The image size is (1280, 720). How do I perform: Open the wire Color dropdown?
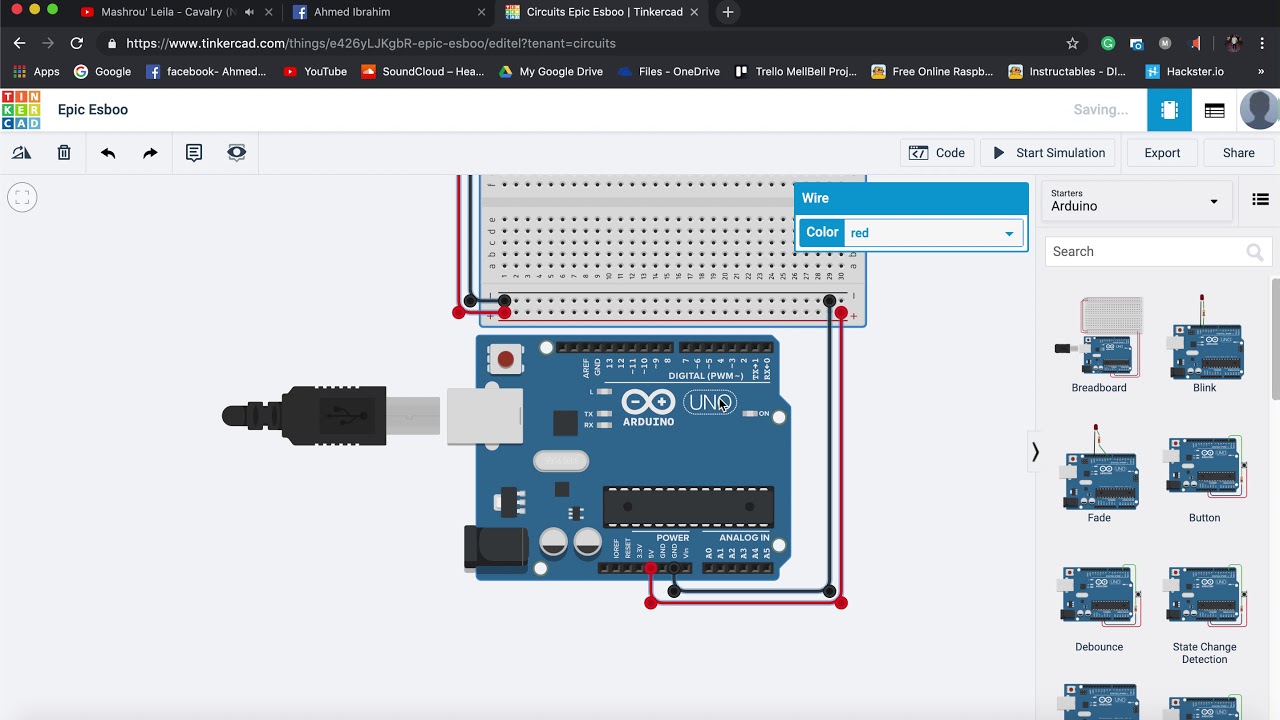931,233
